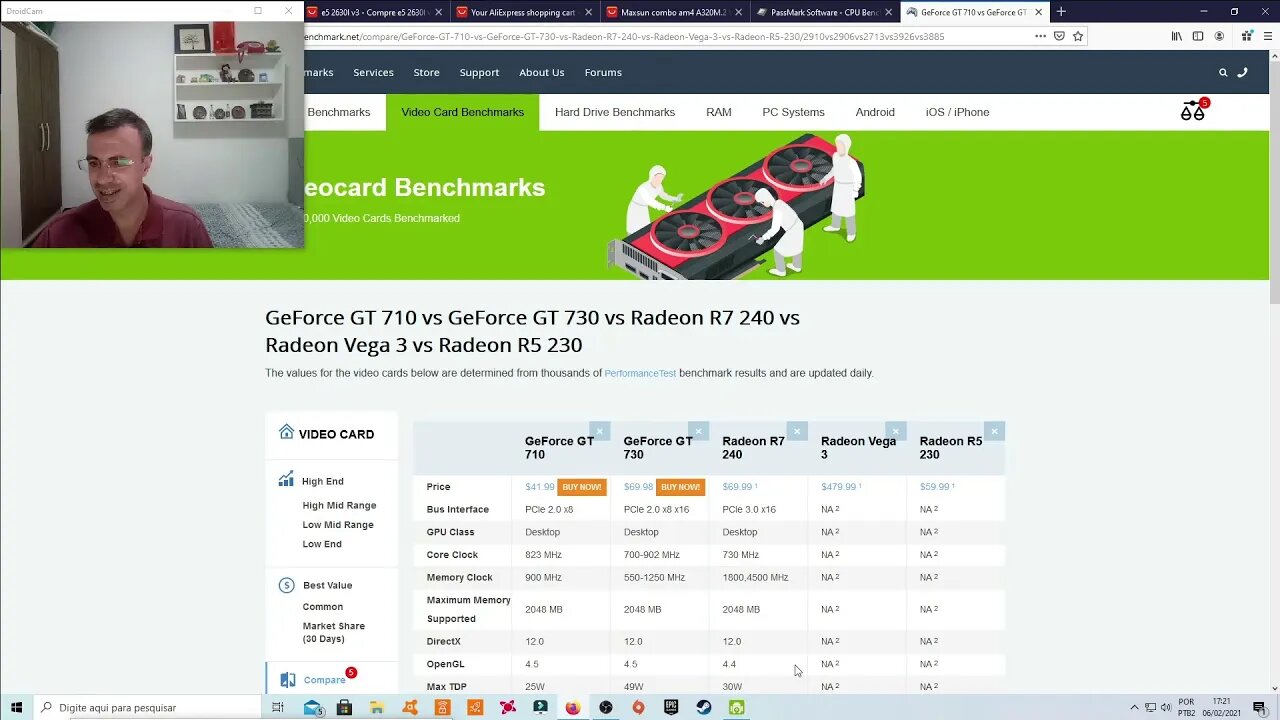Select High Mid Range sidebar link

[x=339, y=506]
